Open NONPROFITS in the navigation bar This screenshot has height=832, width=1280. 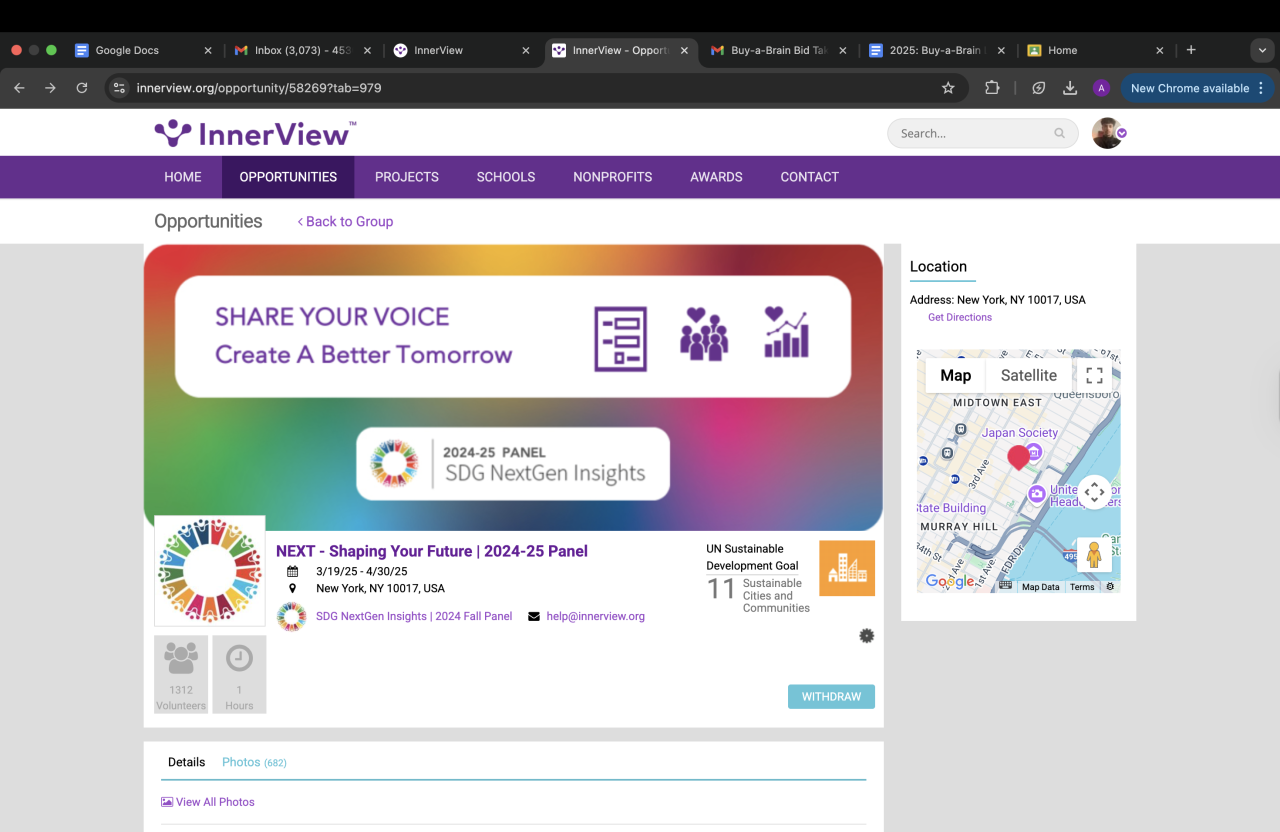tap(613, 177)
